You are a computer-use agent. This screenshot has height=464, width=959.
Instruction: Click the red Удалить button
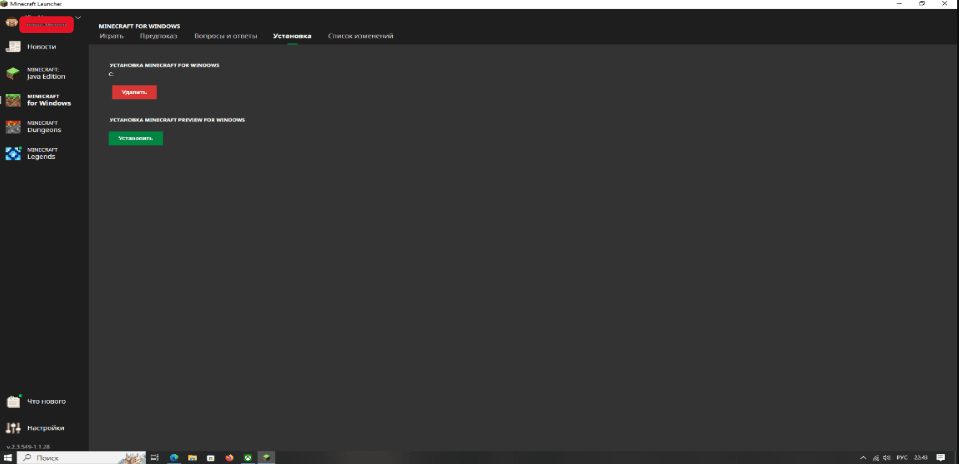pos(134,92)
